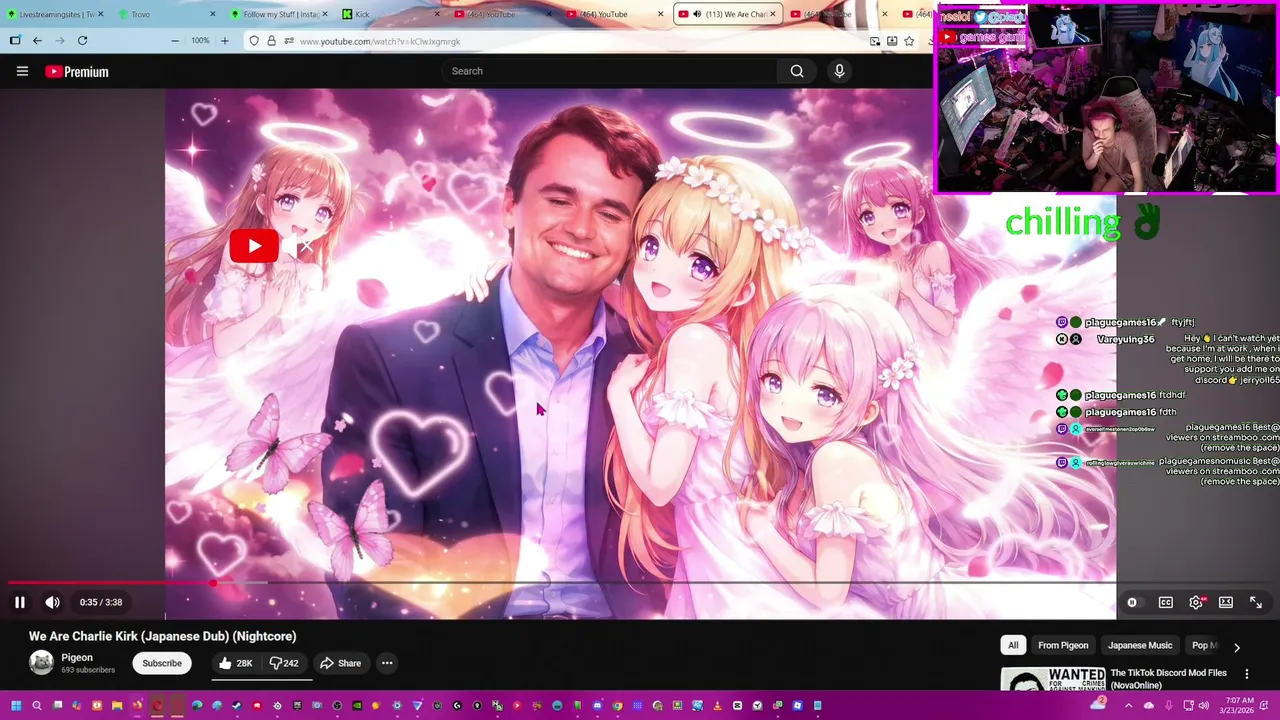Open player settings gear
Screen dimensions: 1280x720
(x=1196, y=602)
